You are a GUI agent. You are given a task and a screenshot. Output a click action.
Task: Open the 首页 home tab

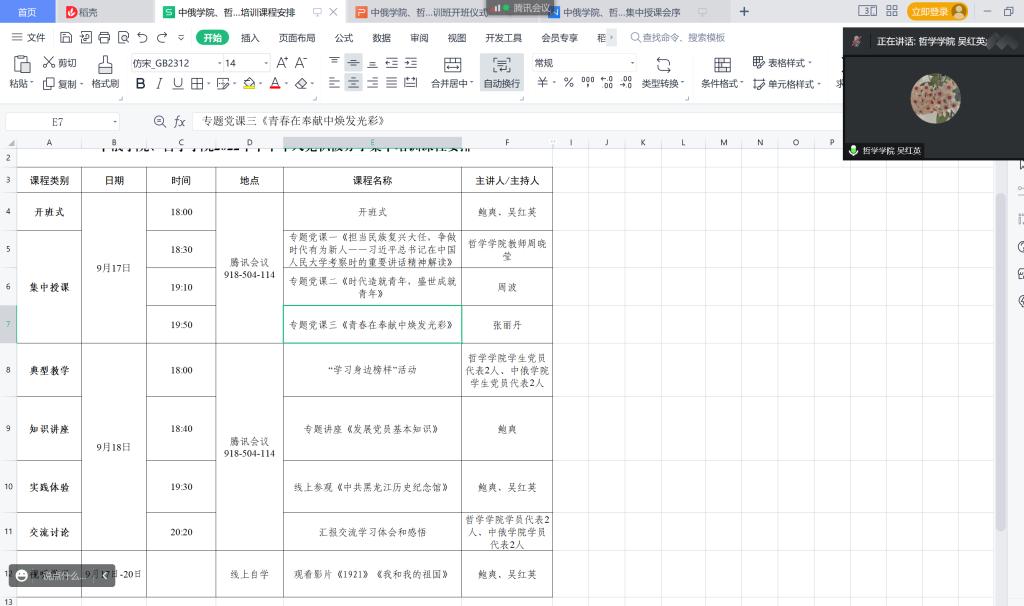[x=27, y=12]
